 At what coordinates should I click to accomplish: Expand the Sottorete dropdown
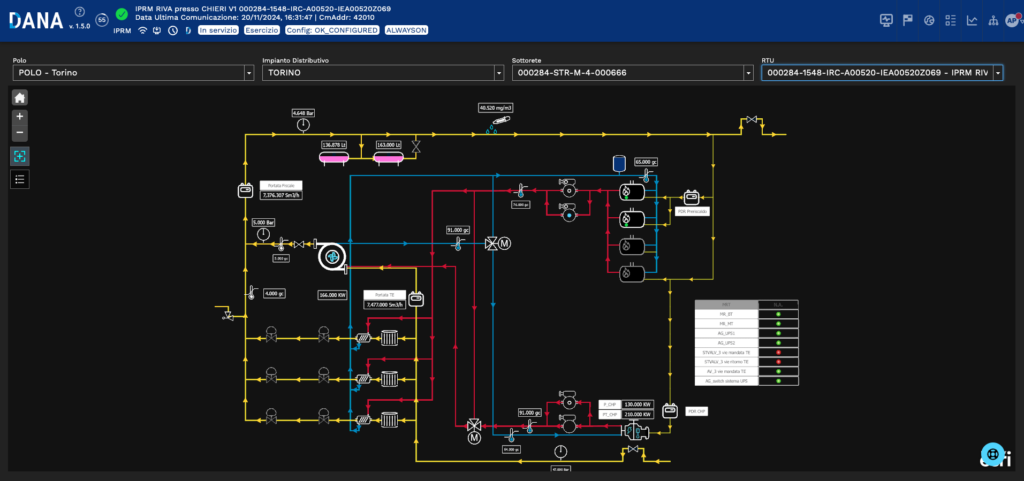(747, 73)
